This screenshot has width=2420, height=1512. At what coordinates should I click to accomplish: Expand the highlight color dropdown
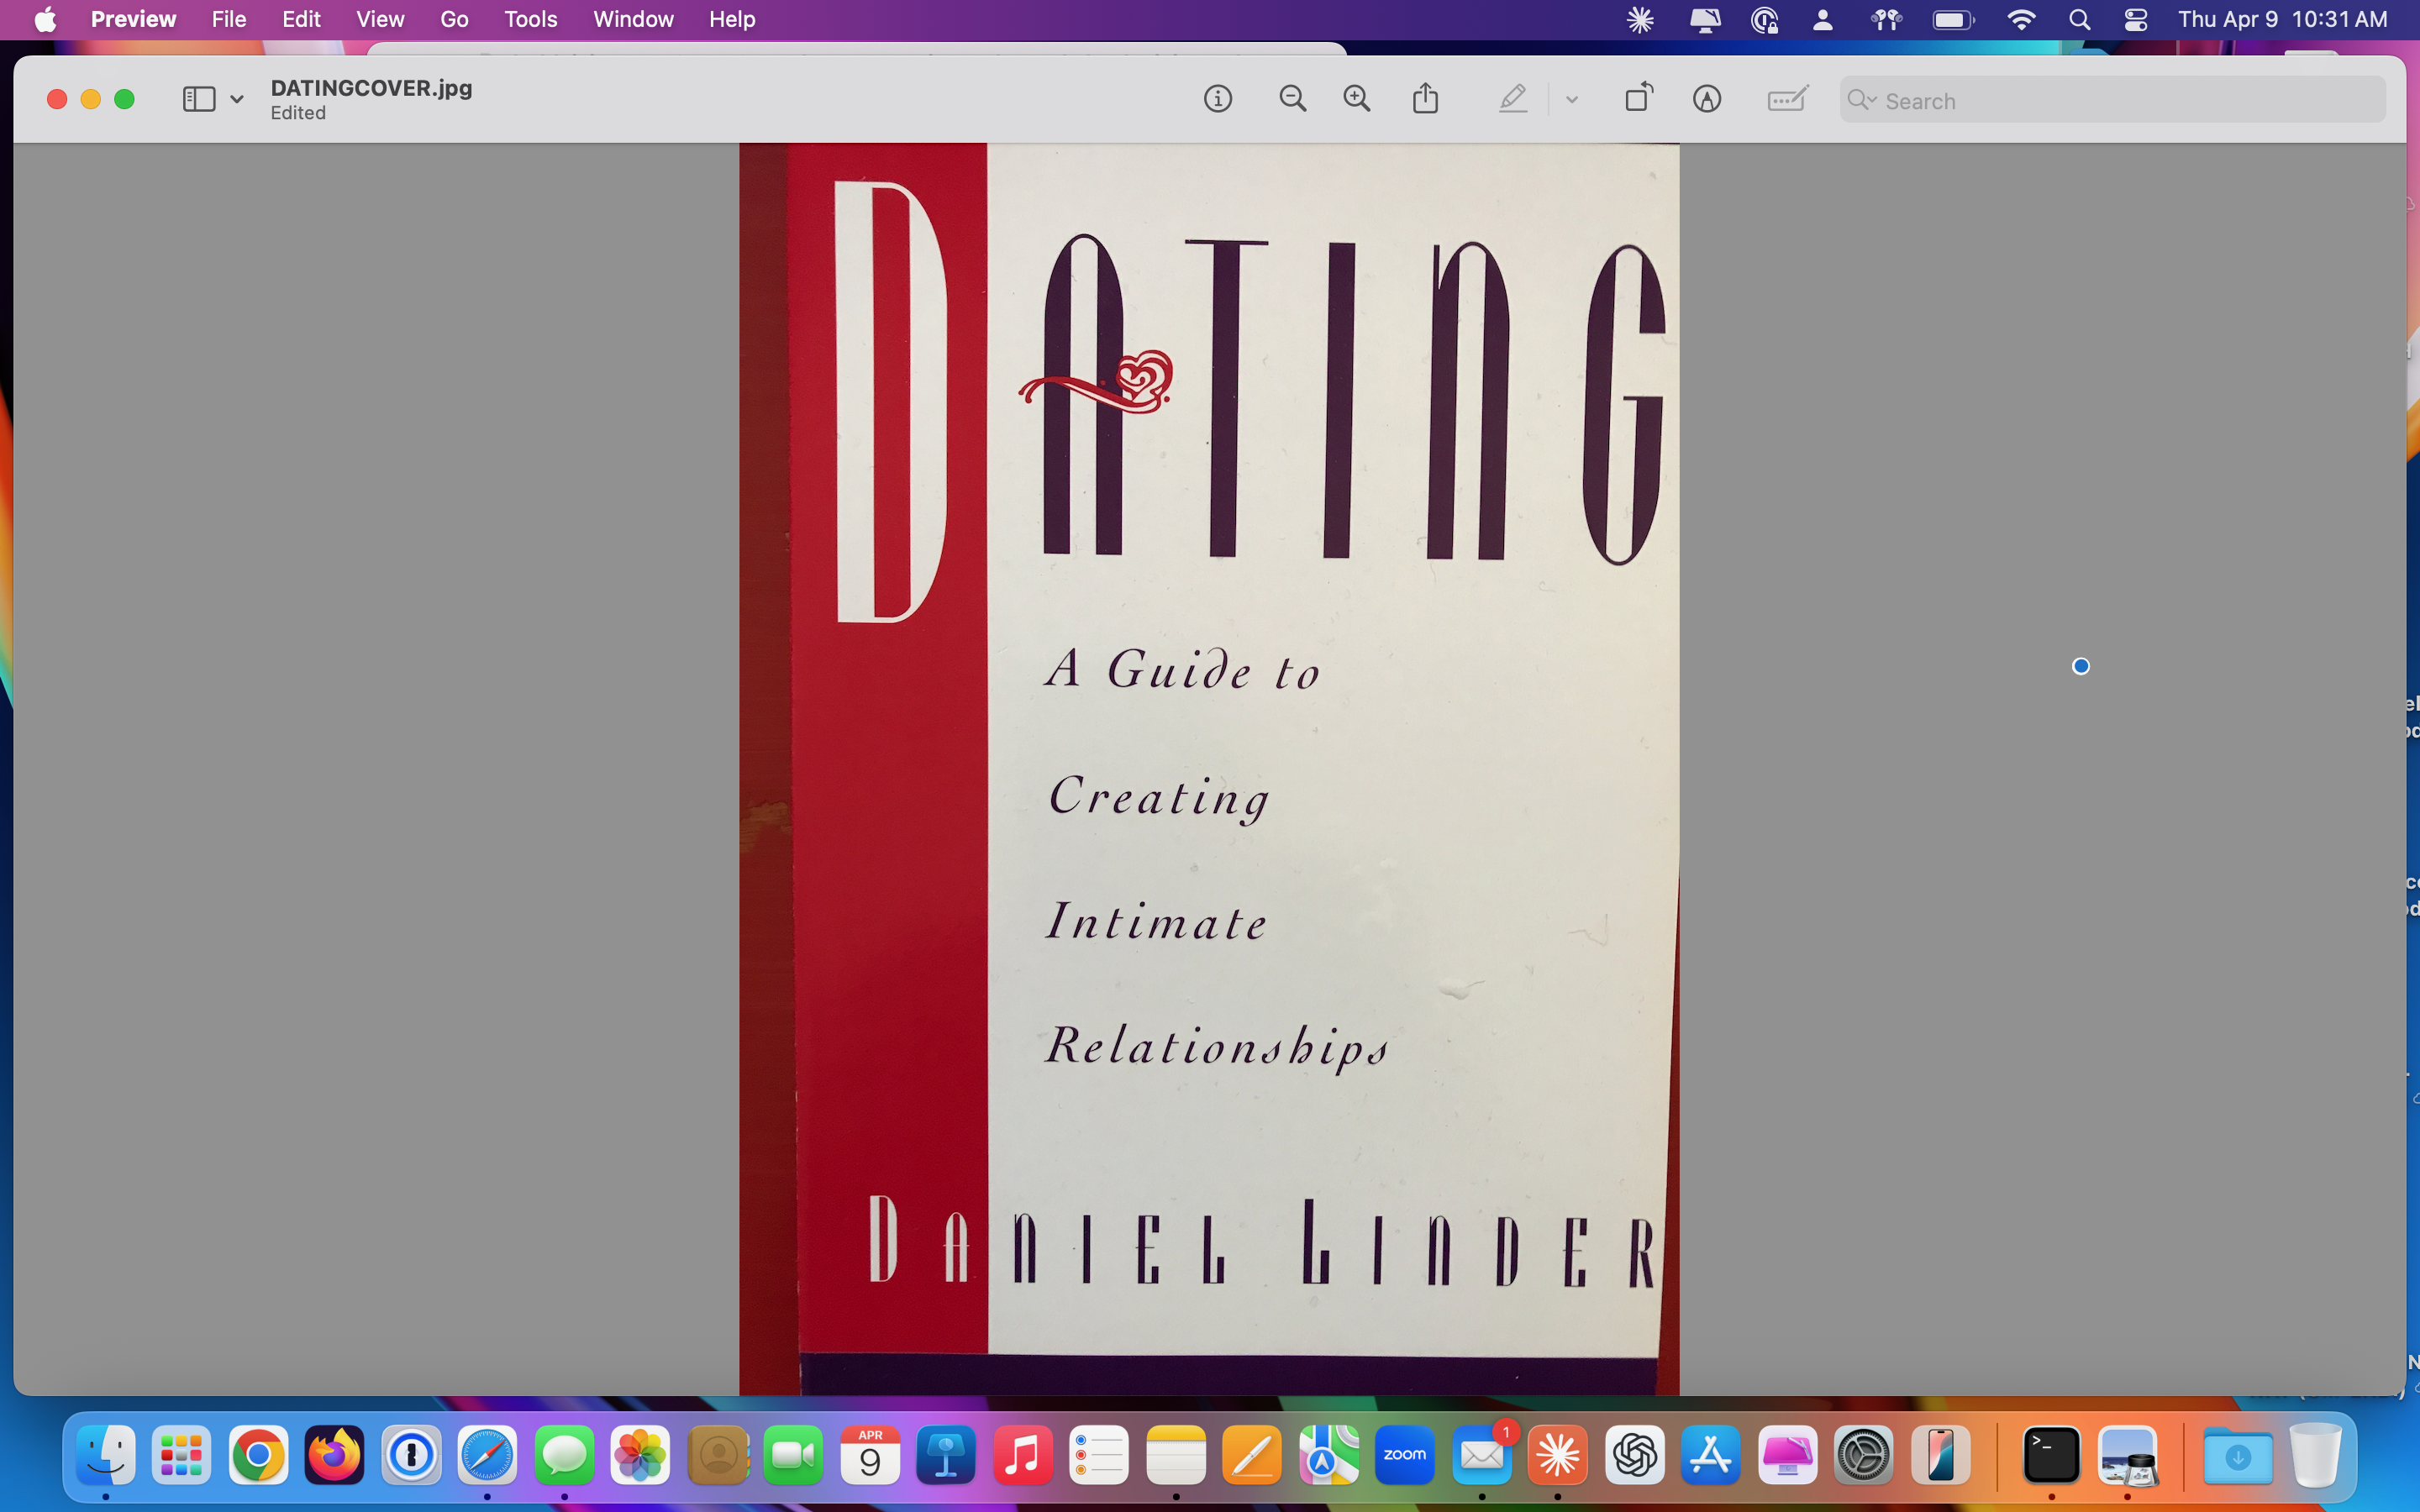(1570, 98)
